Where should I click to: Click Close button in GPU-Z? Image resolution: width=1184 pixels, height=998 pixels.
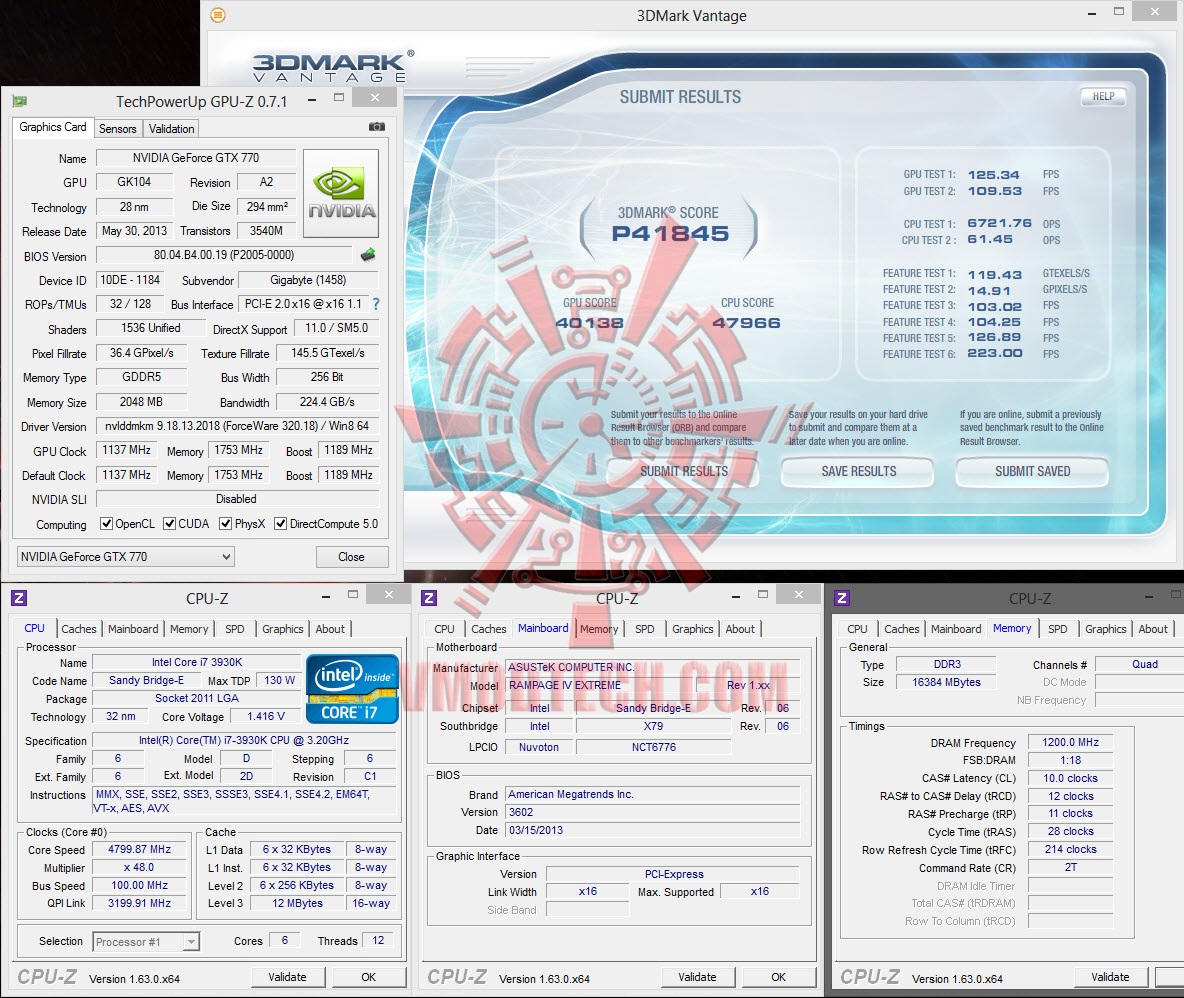pyautogui.click(x=351, y=556)
